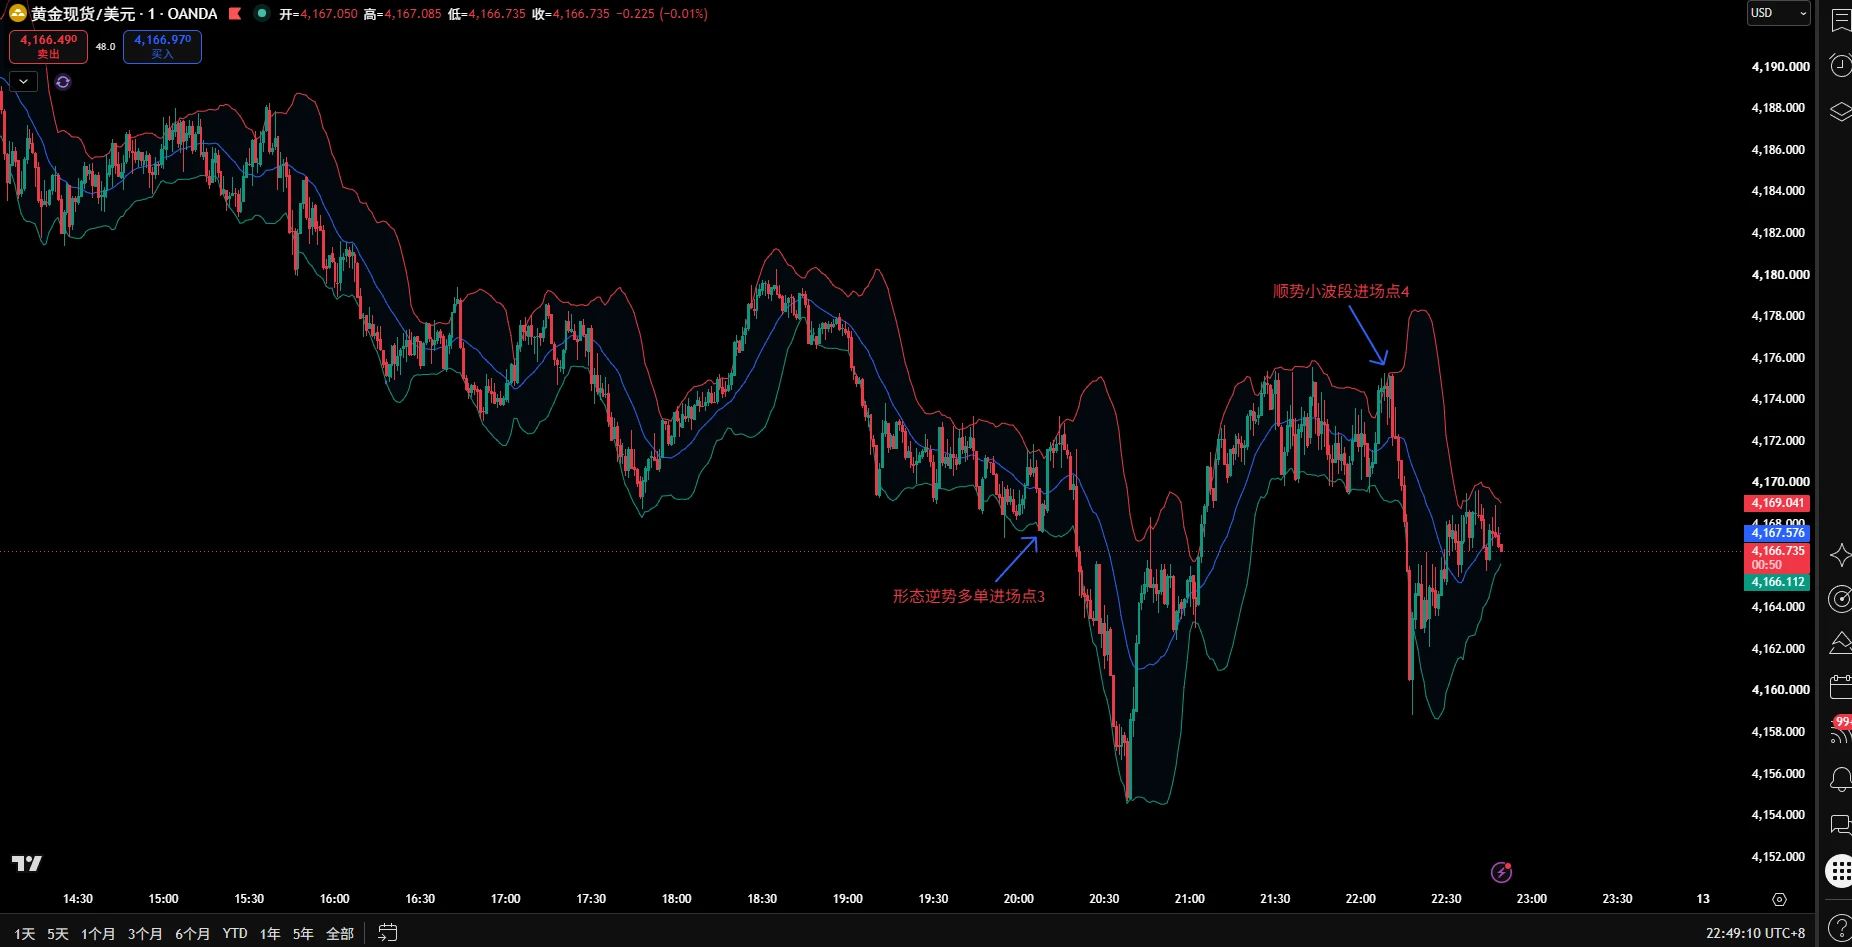
Task: Click the gold symbol logo icon
Action: pyautogui.click(x=17, y=14)
